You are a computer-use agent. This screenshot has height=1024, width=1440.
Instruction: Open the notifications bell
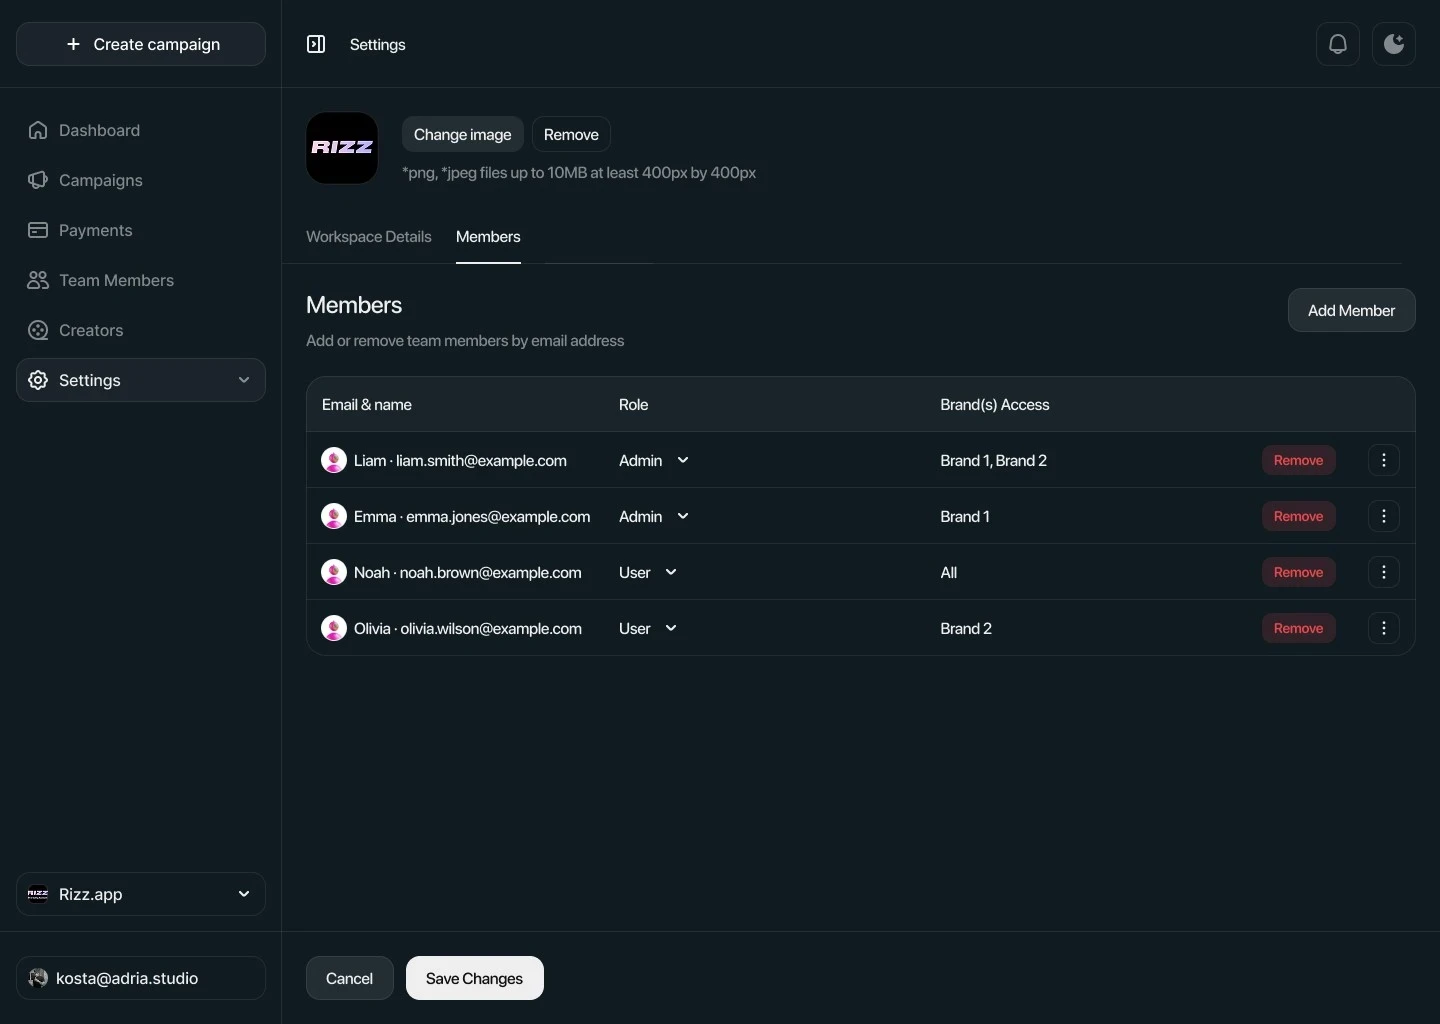pos(1338,44)
